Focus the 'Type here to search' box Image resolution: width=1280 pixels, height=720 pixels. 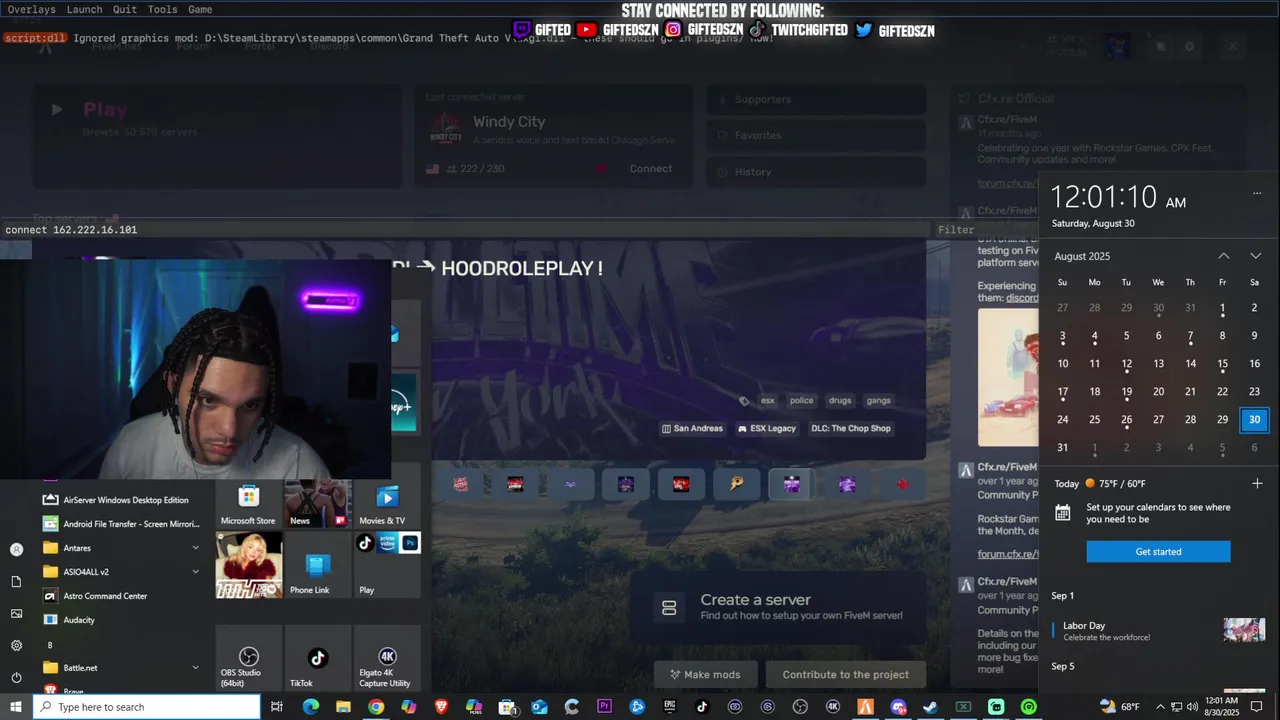pyautogui.click(x=147, y=707)
